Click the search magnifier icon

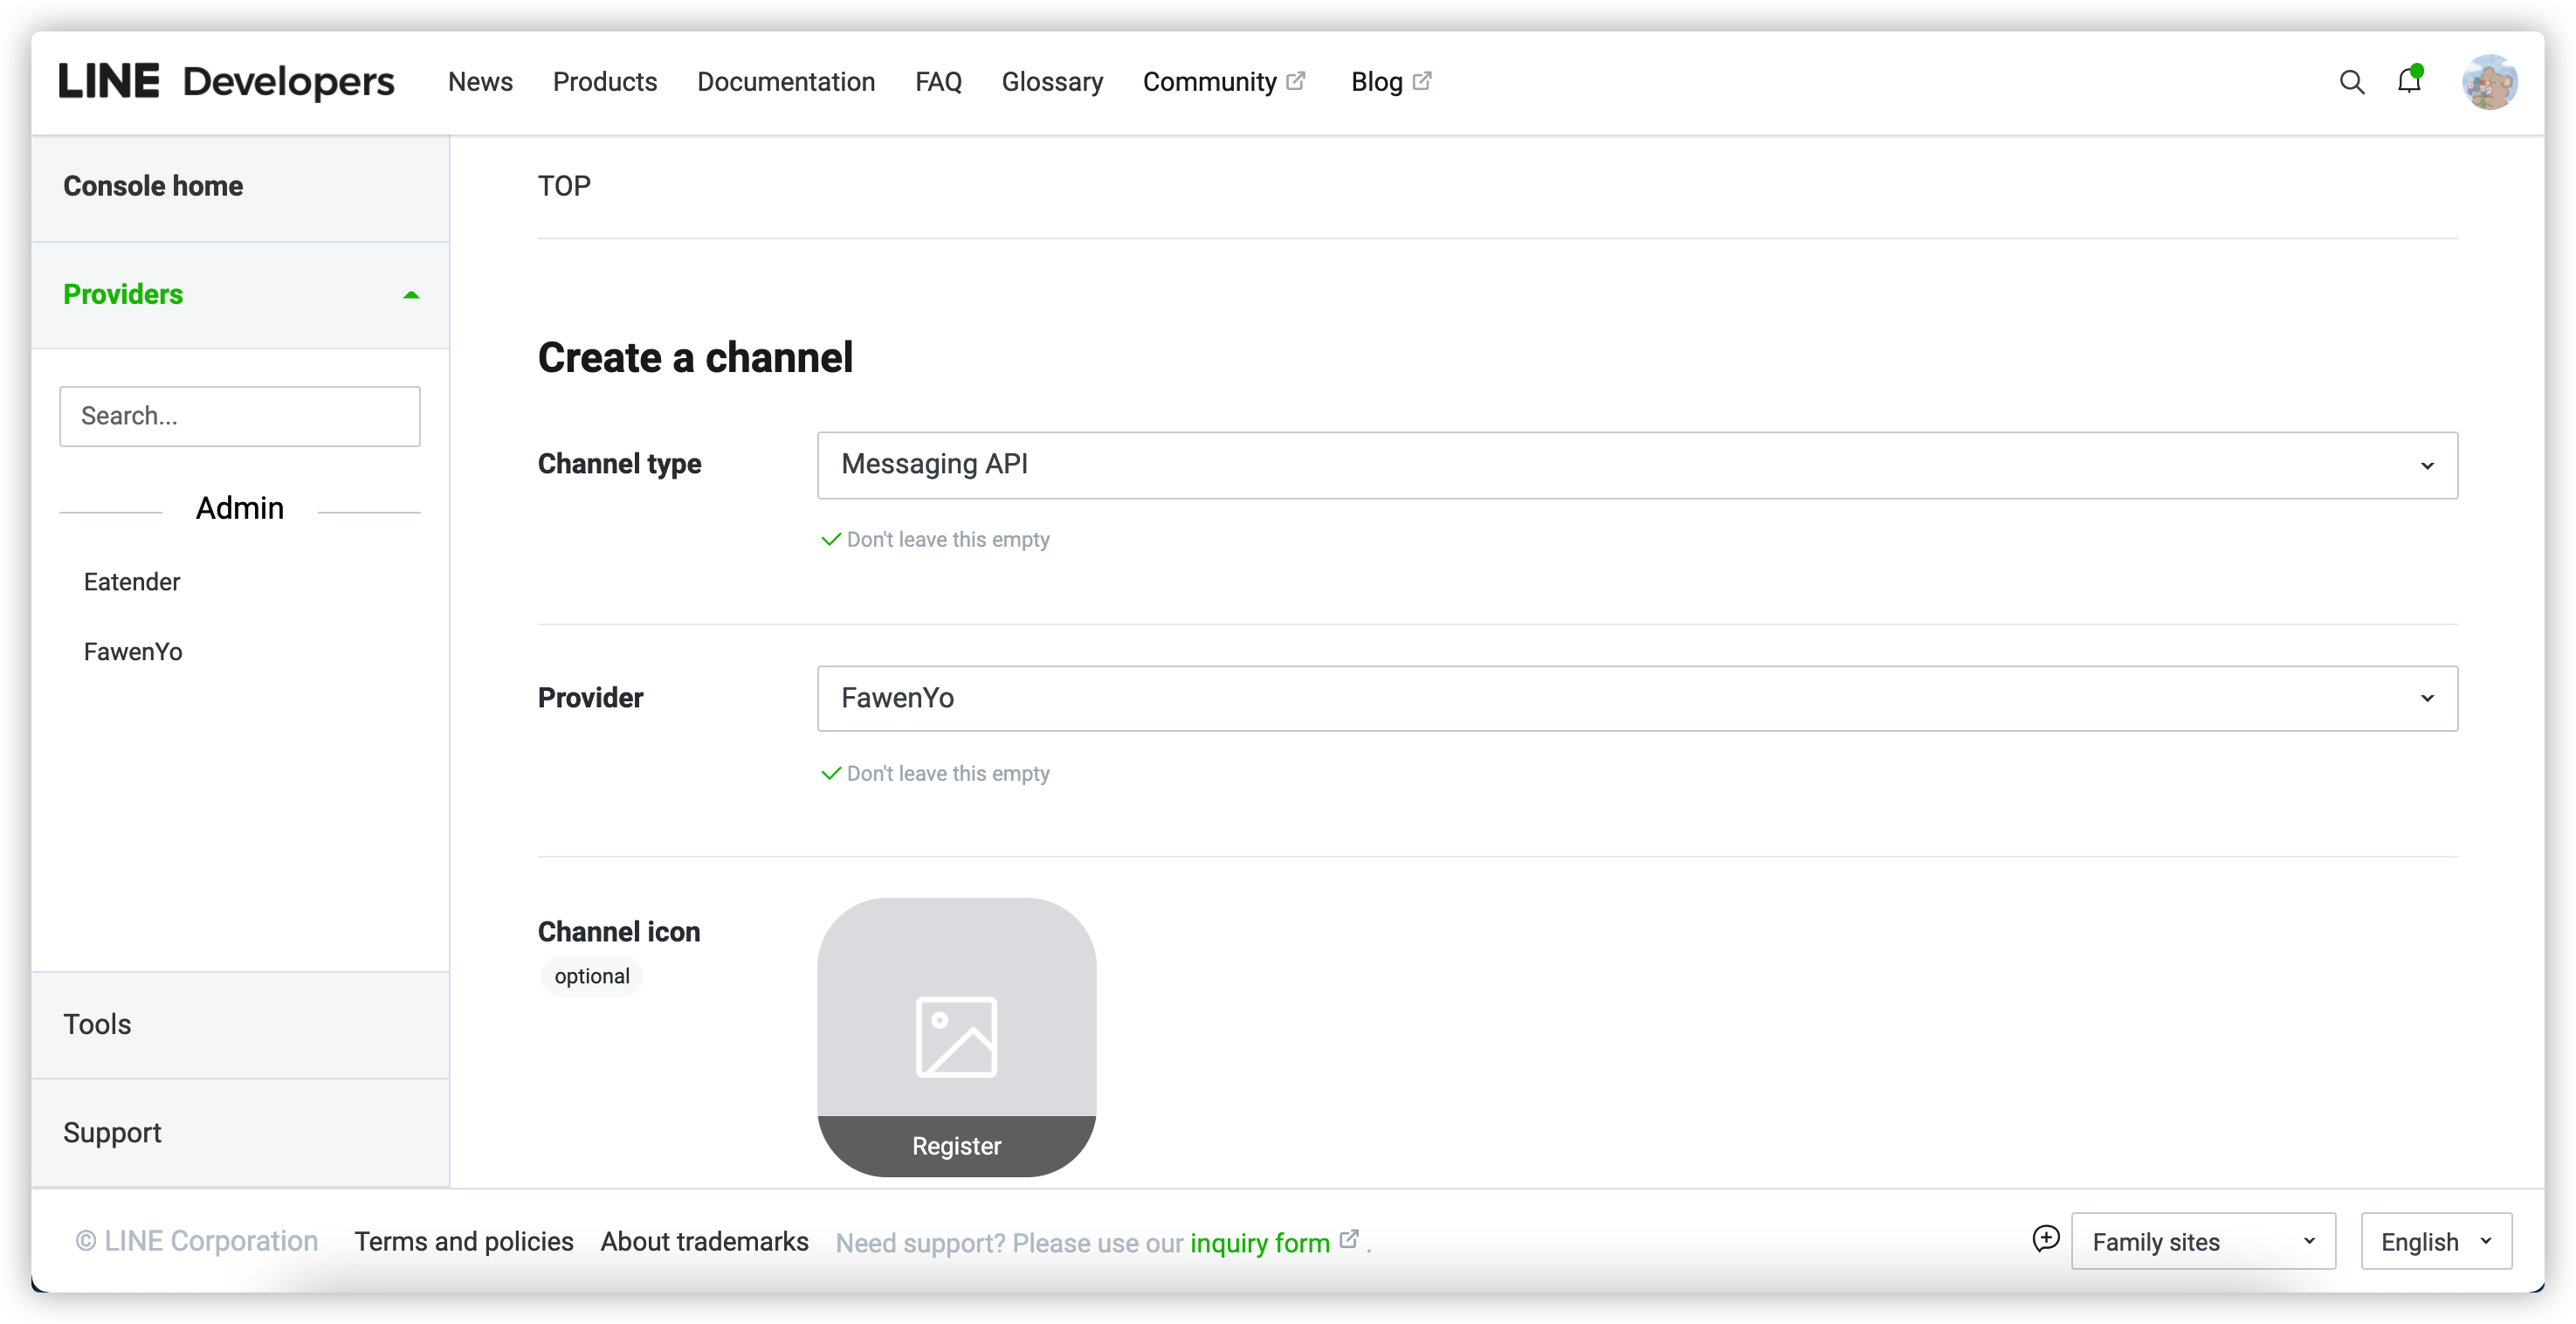(2352, 82)
